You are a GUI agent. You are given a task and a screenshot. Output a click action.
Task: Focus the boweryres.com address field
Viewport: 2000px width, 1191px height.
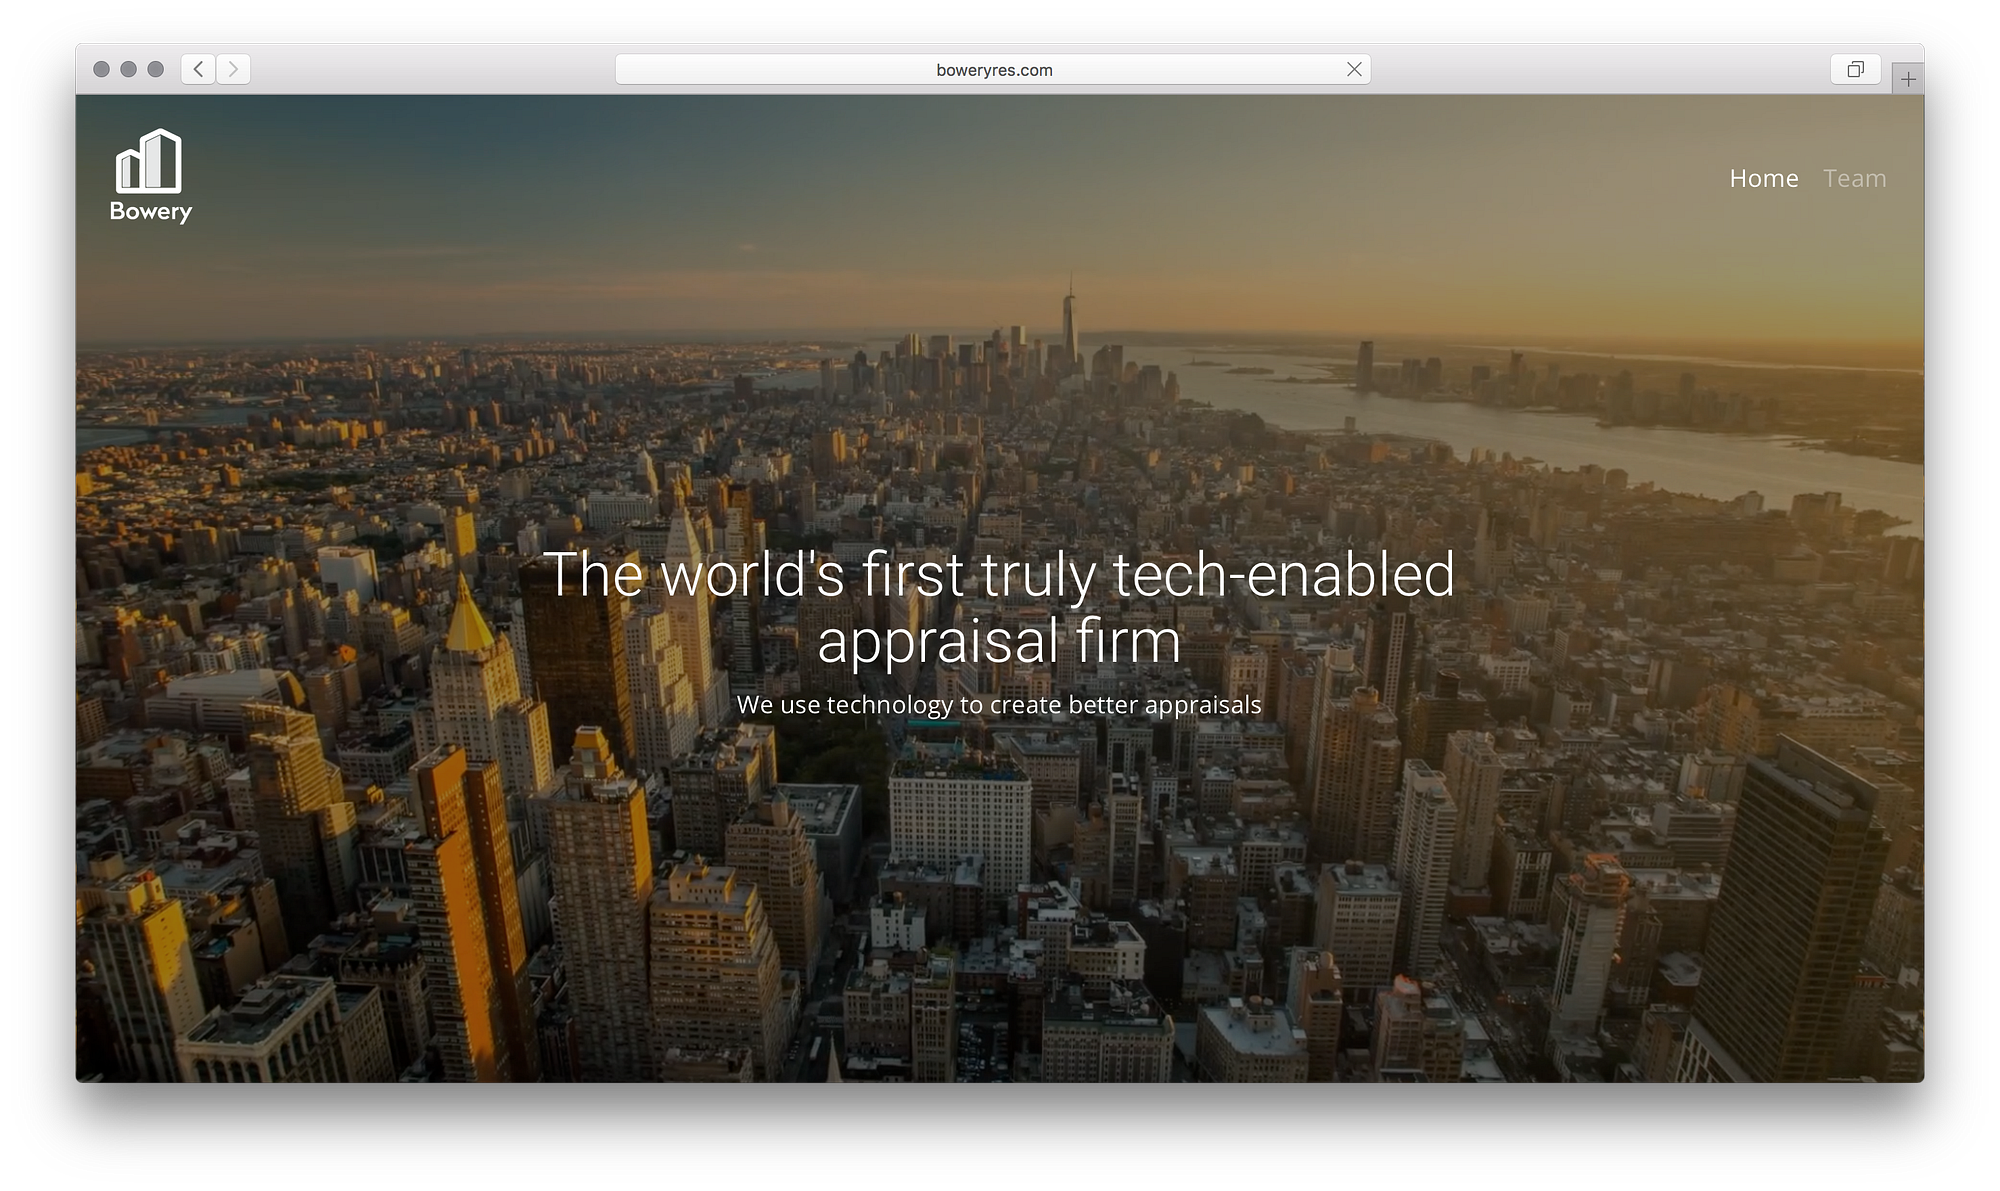click(x=993, y=70)
